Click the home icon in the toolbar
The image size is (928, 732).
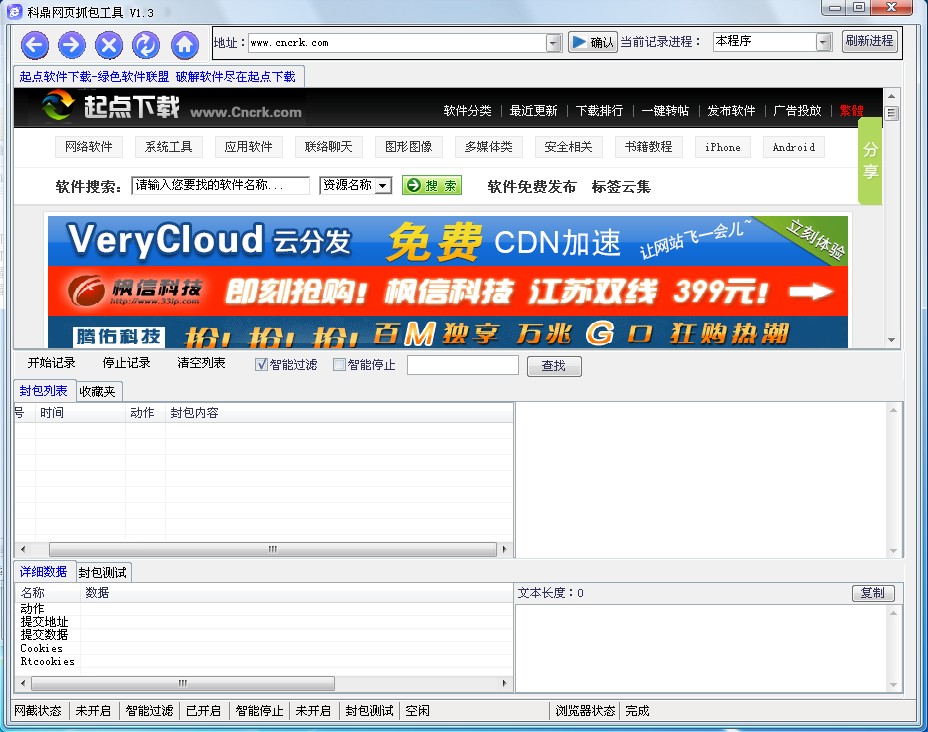(x=184, y=42)
